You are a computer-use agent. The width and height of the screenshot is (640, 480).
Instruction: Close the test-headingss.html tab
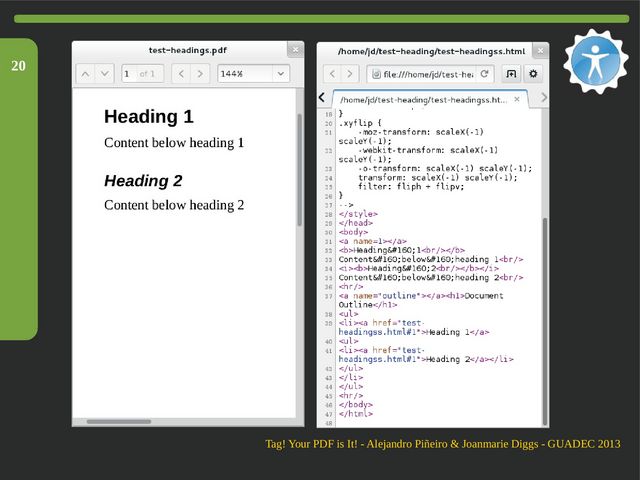[517, 100]
